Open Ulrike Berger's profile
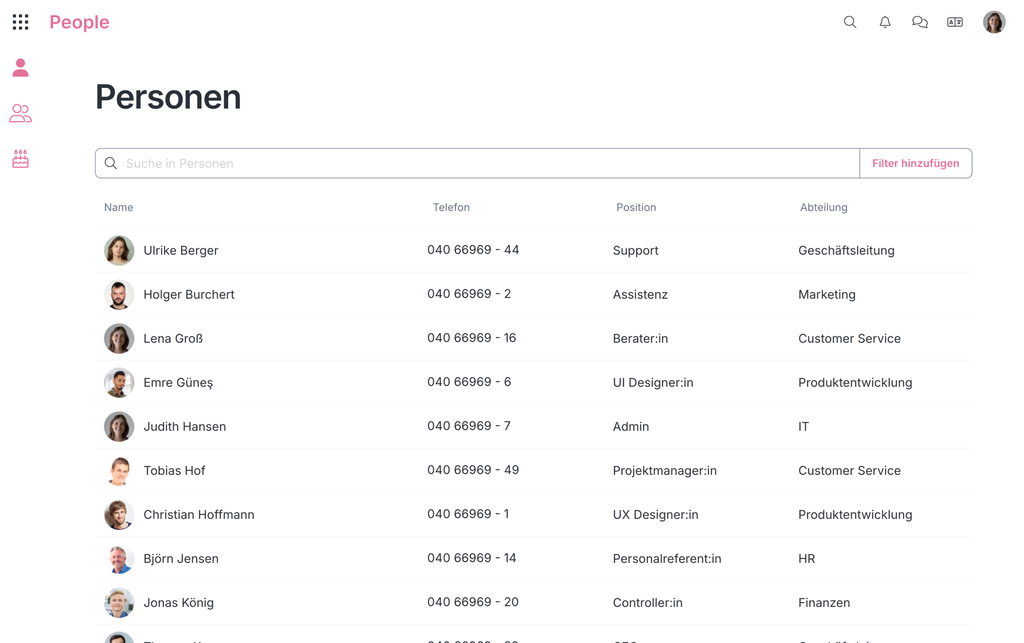The image size is (1024, 643). tap(180, 250)
